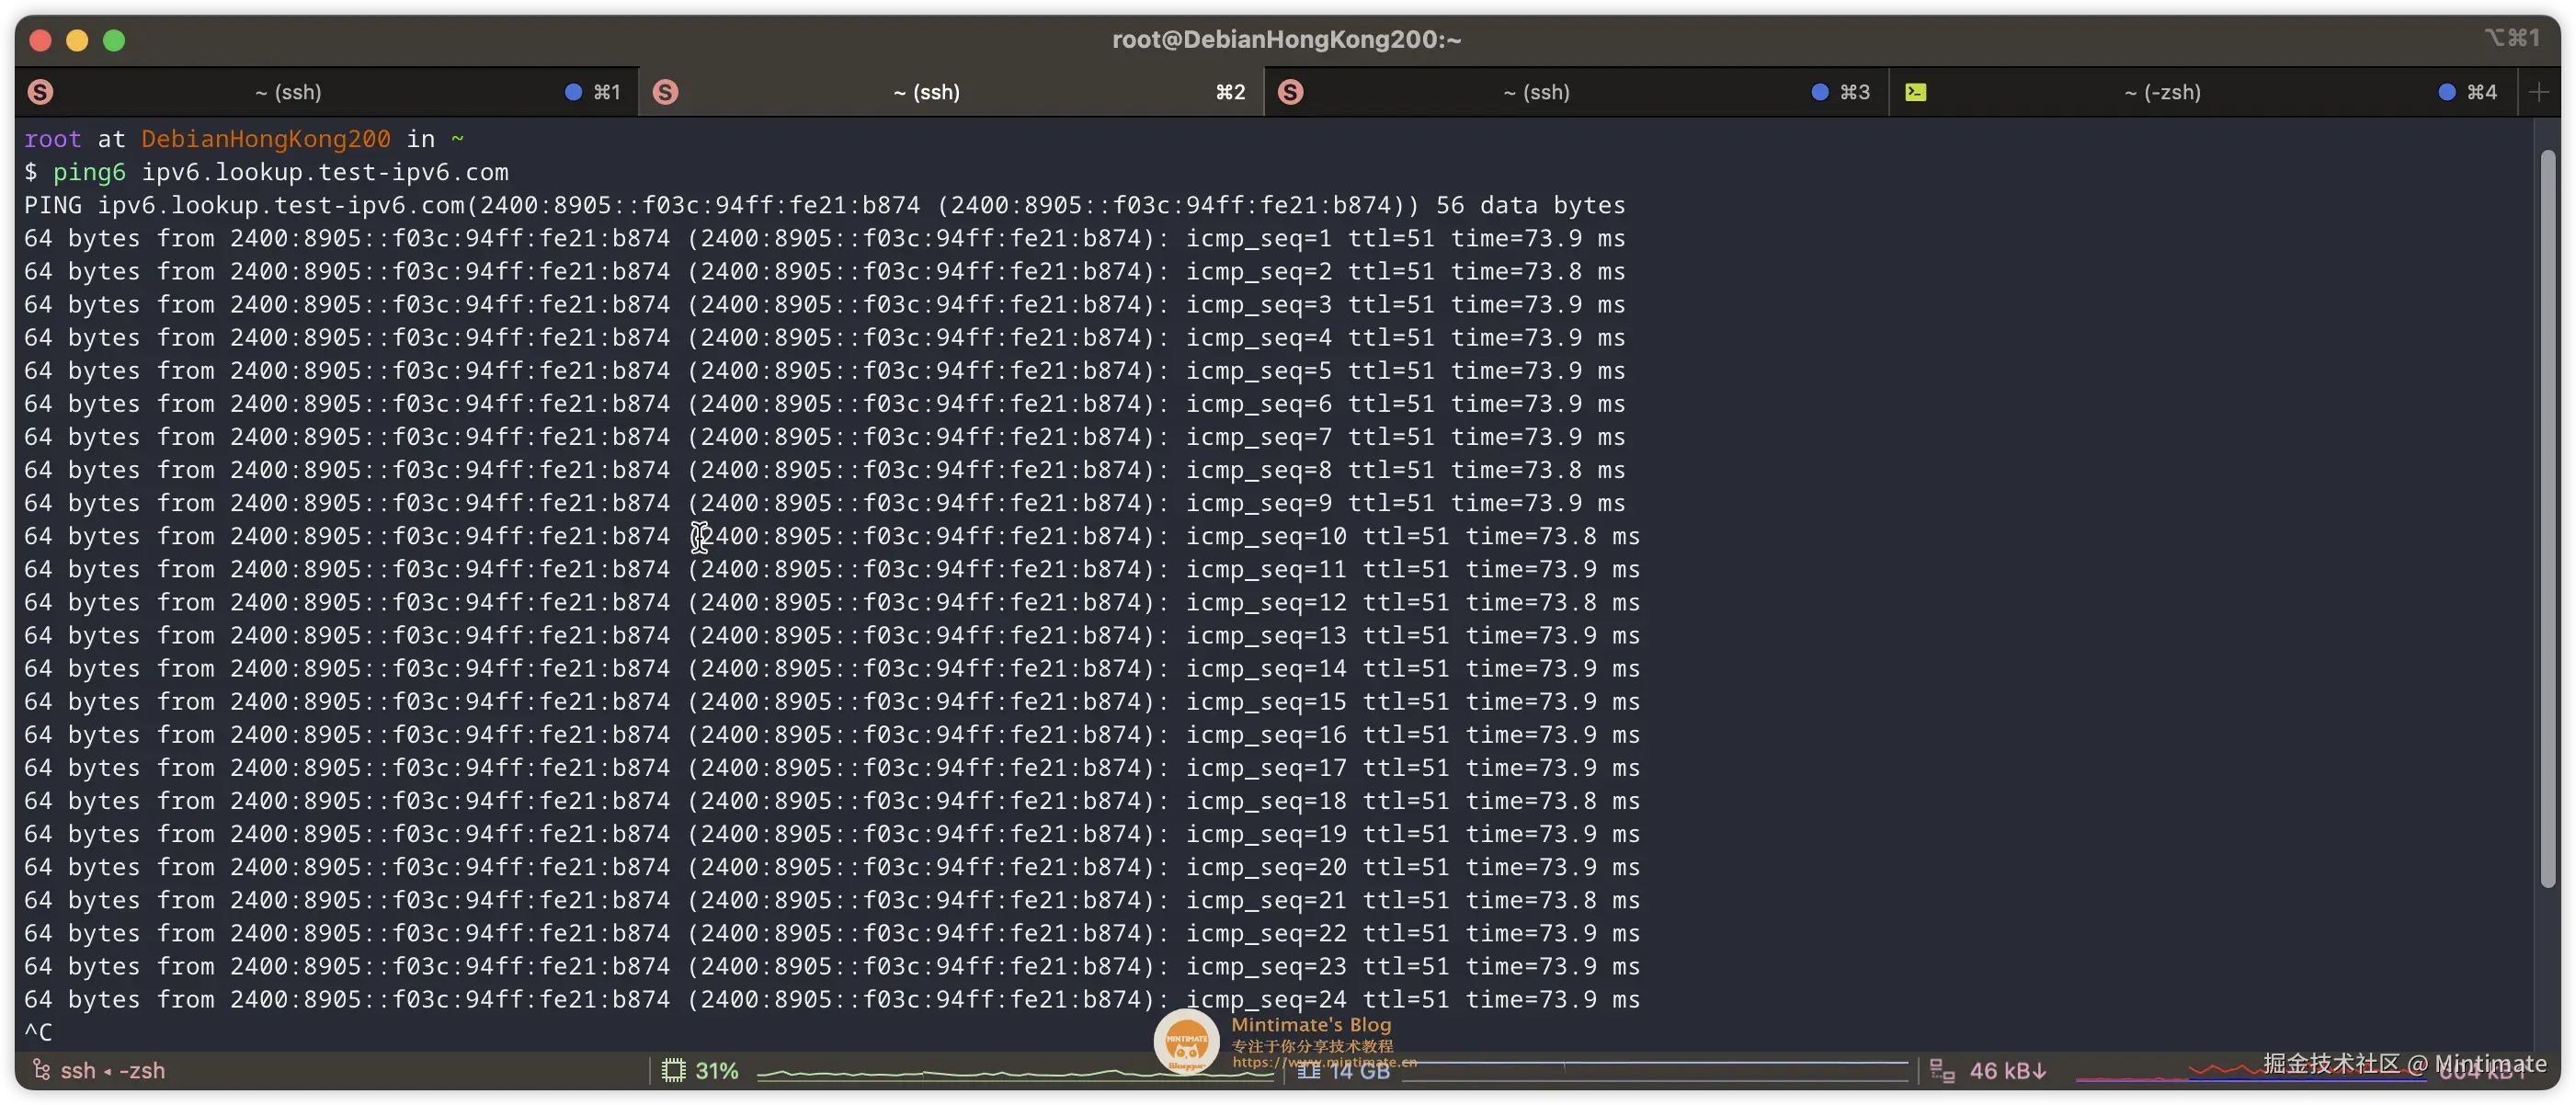Click the terminal icon on the ~ (-zsh) tab

[1917, 91]
